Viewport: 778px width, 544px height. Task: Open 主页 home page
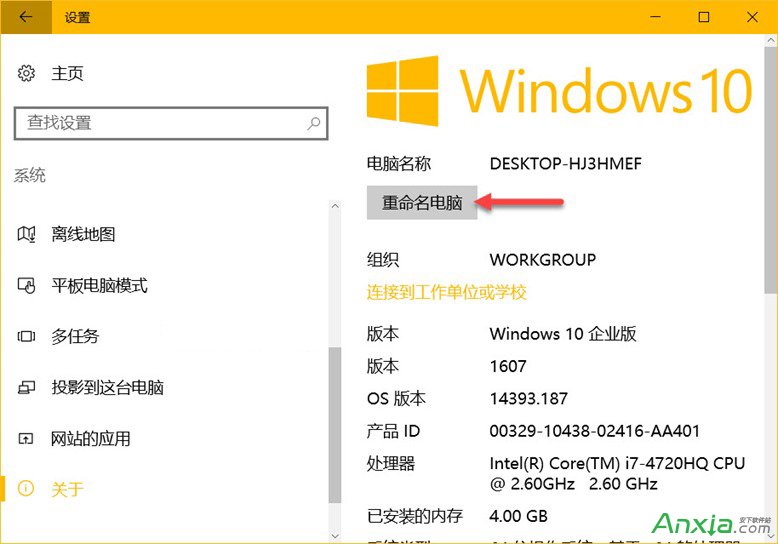[67, 73]
